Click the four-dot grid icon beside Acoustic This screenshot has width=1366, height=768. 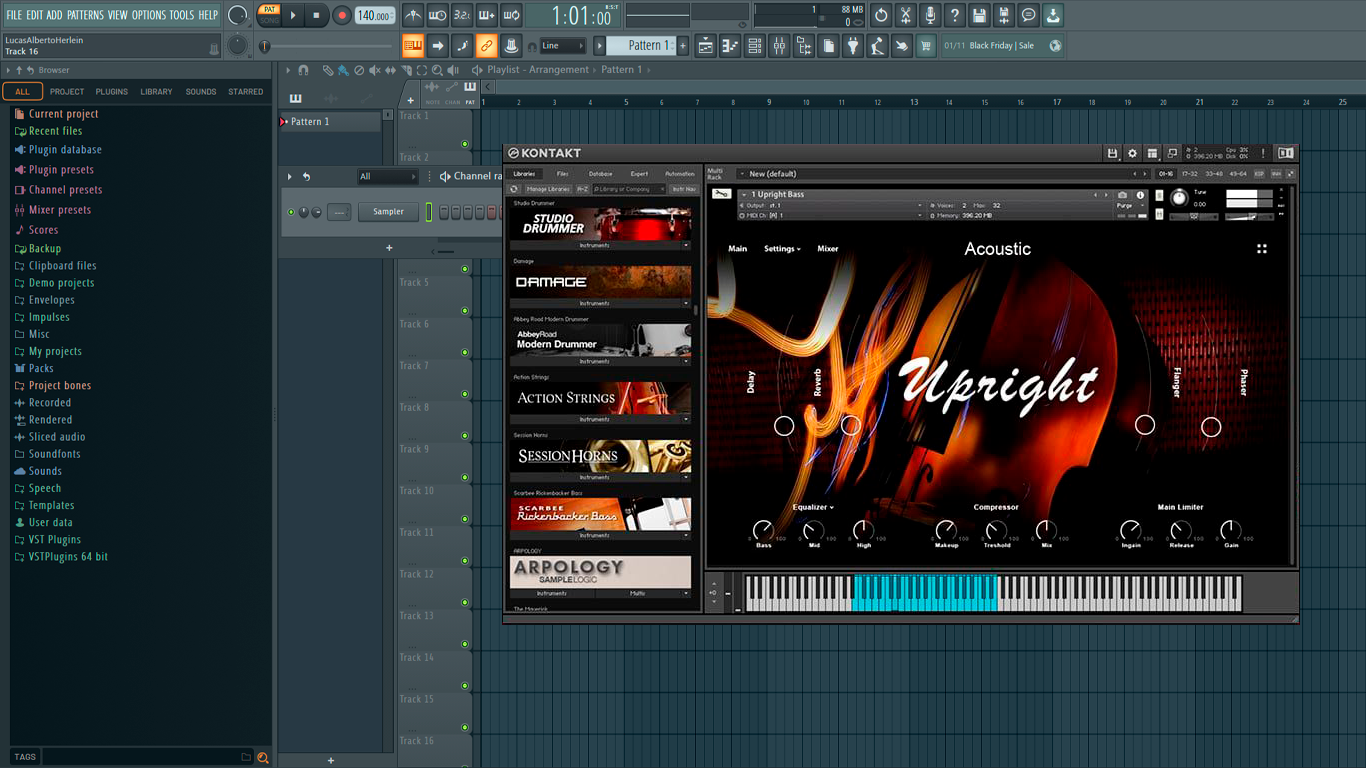1262,249
